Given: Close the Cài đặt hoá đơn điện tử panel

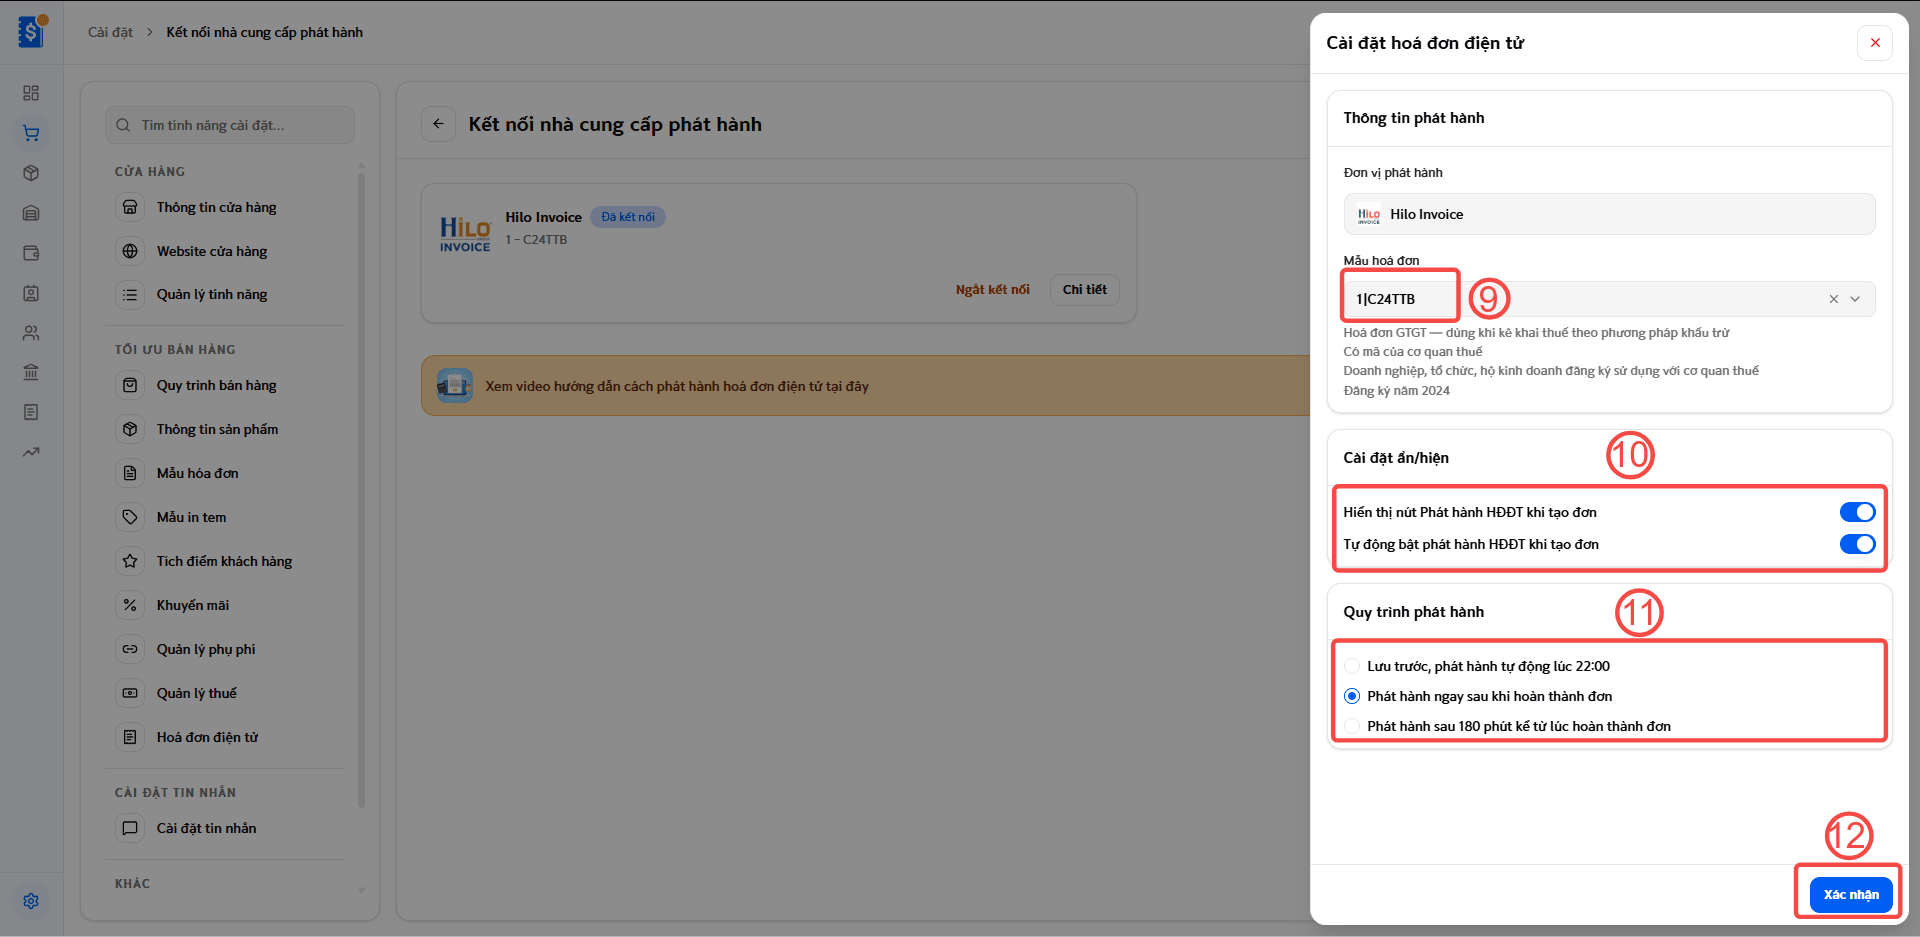Looking at the screenshot, I should tap(1875, 43).
